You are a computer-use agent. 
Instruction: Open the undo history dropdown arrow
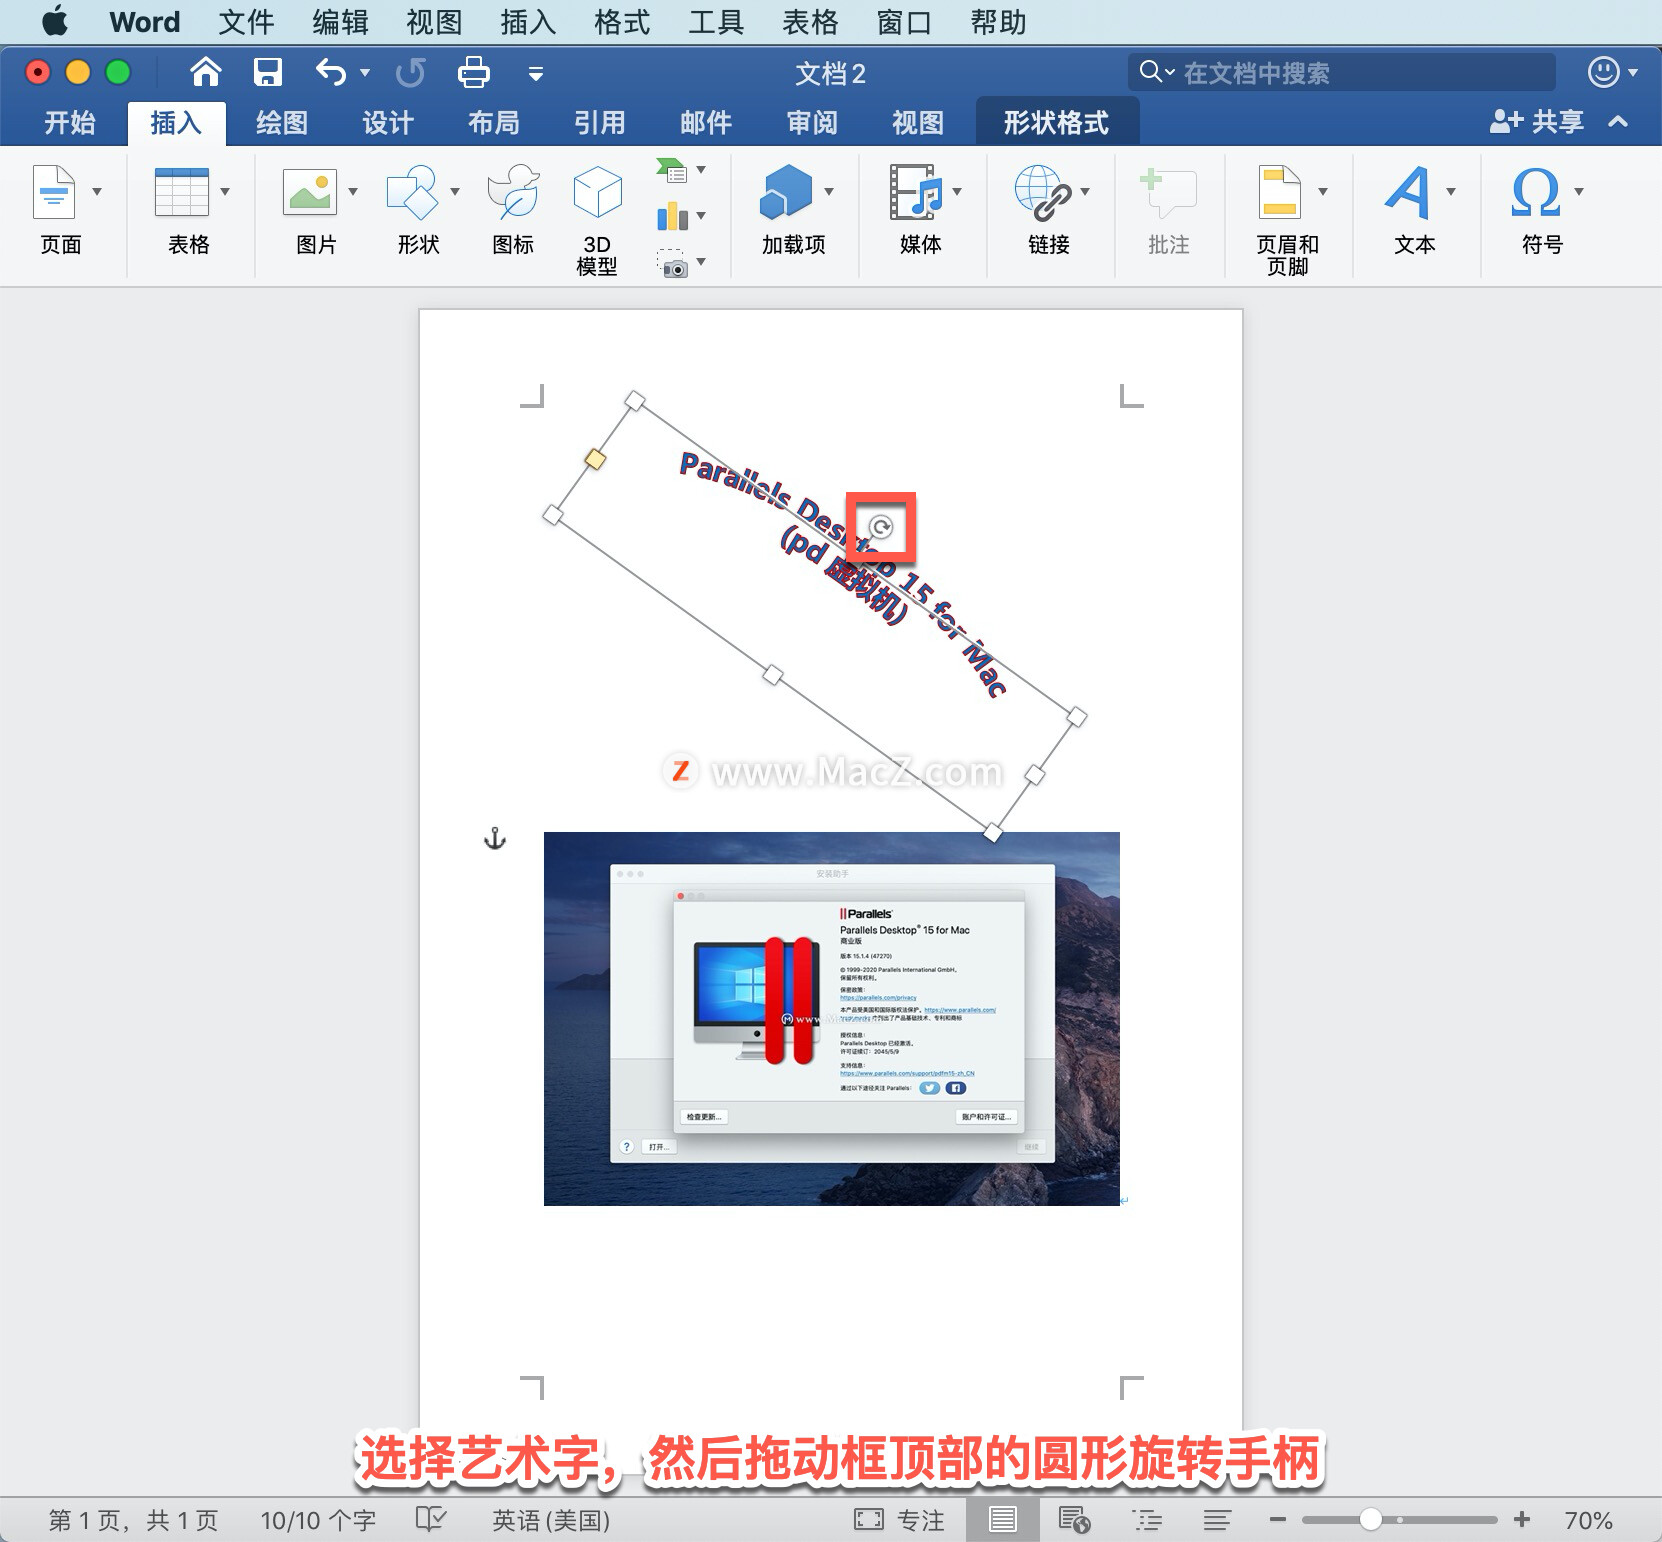[365, 73]
